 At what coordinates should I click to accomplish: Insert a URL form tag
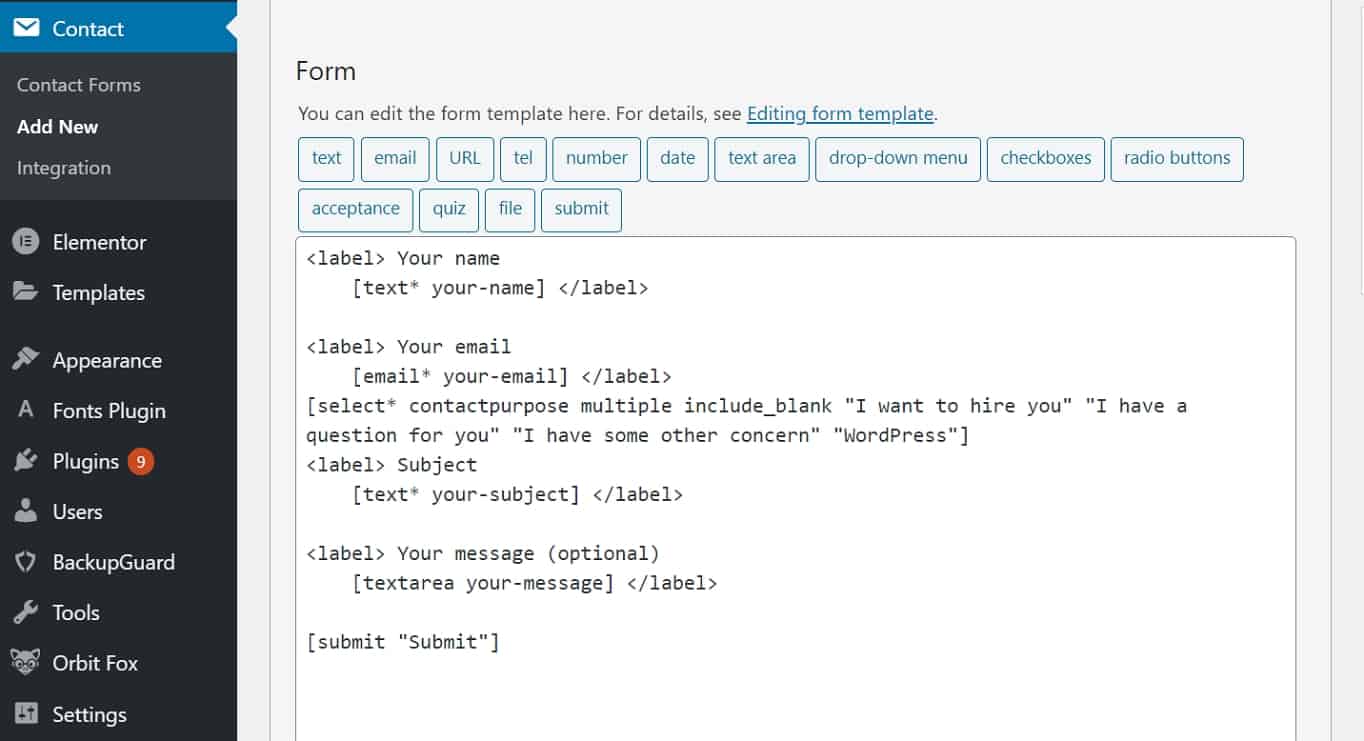pyautogui.click(x=465, y=159)
